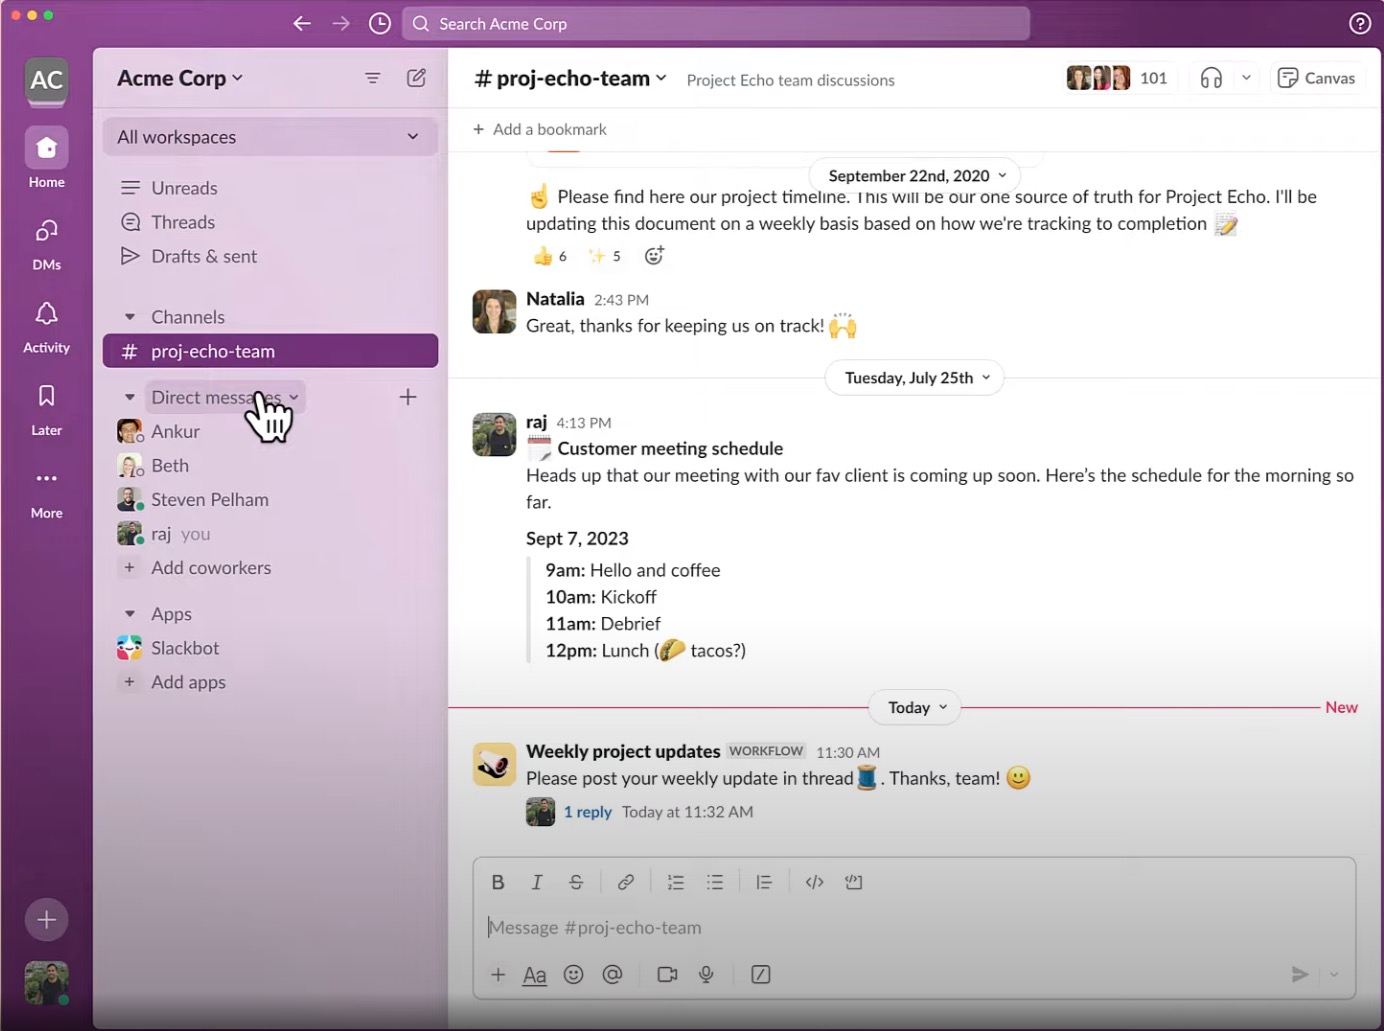
Task: Record a video clip
Action: pyautogui.click(x=667, y=974)
